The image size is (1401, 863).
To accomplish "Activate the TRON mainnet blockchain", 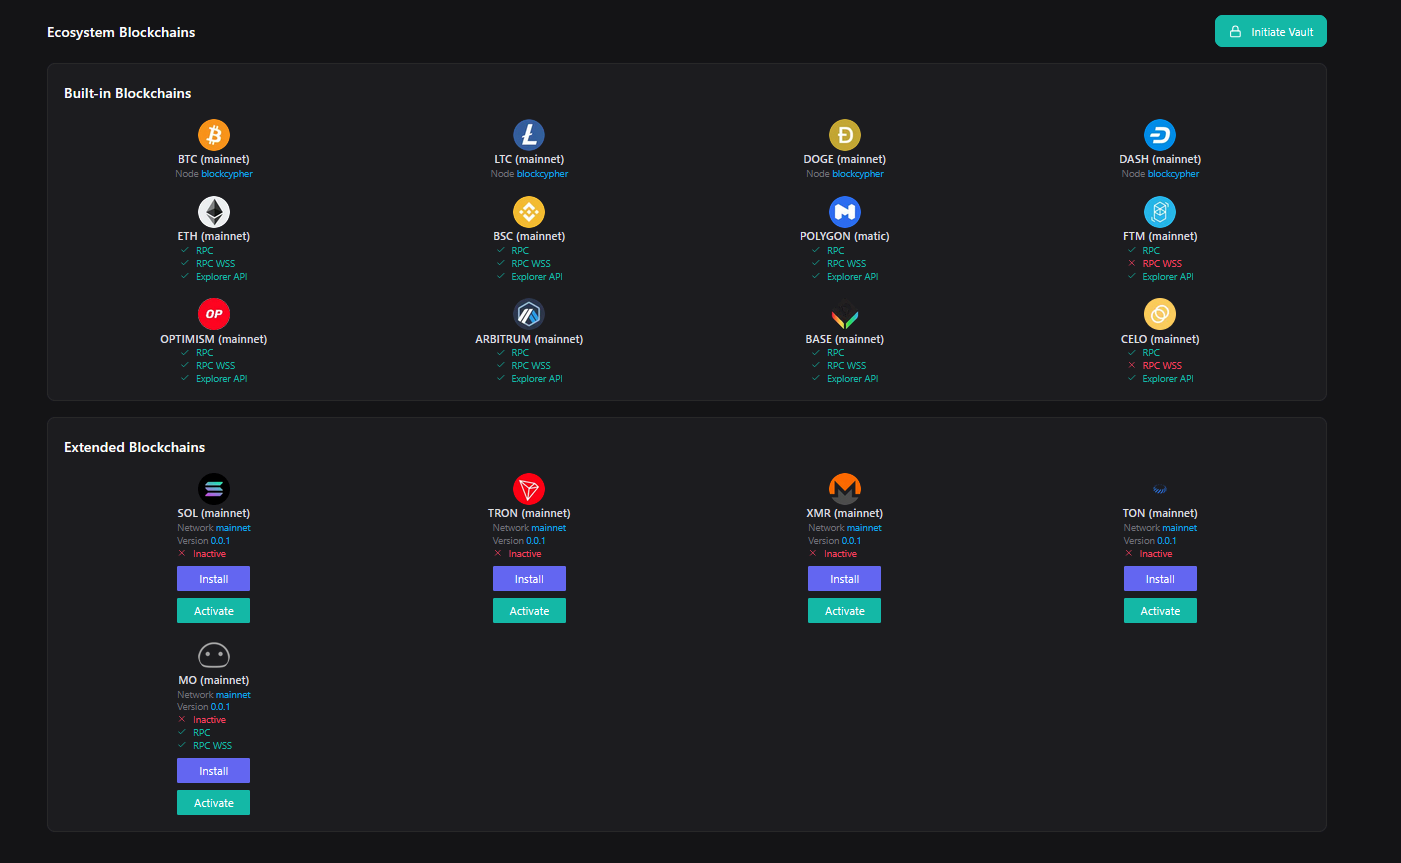I will coord(529,611).
